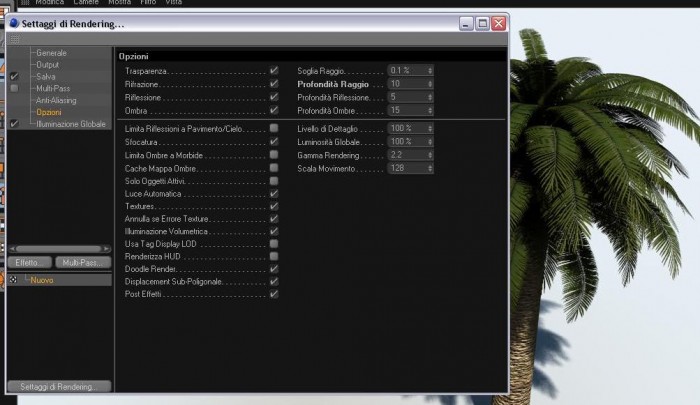
Task: Toggle the Trasparenza checkbox
Action: click(x=274, y=71)
